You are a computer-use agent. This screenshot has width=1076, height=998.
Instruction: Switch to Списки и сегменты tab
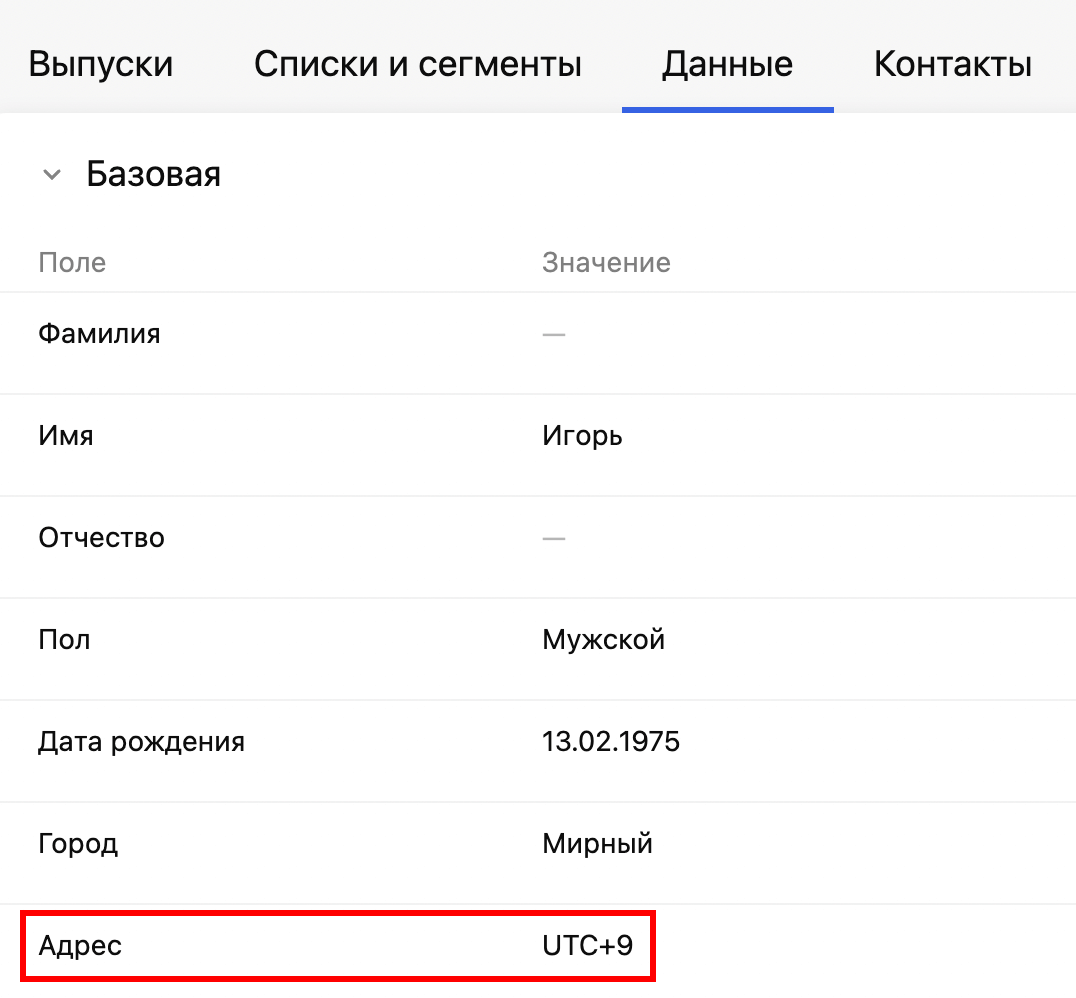coord(417,65)
